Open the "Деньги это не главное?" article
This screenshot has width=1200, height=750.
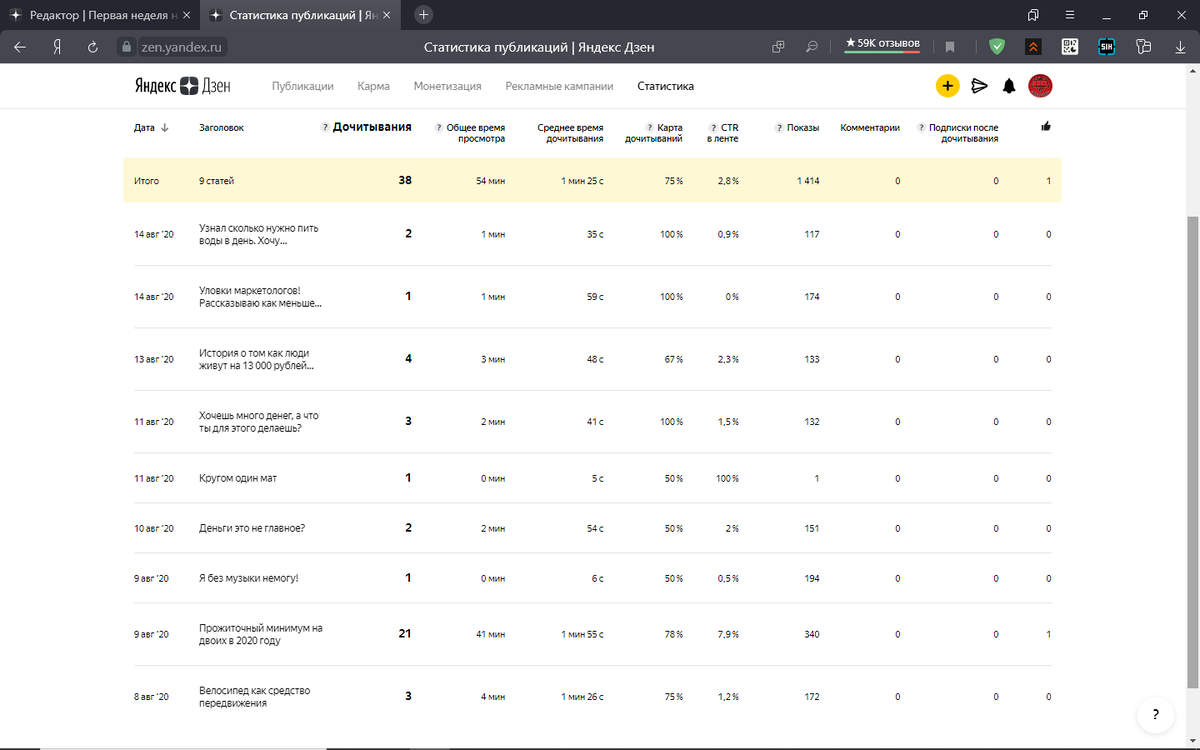coord(251,528)
